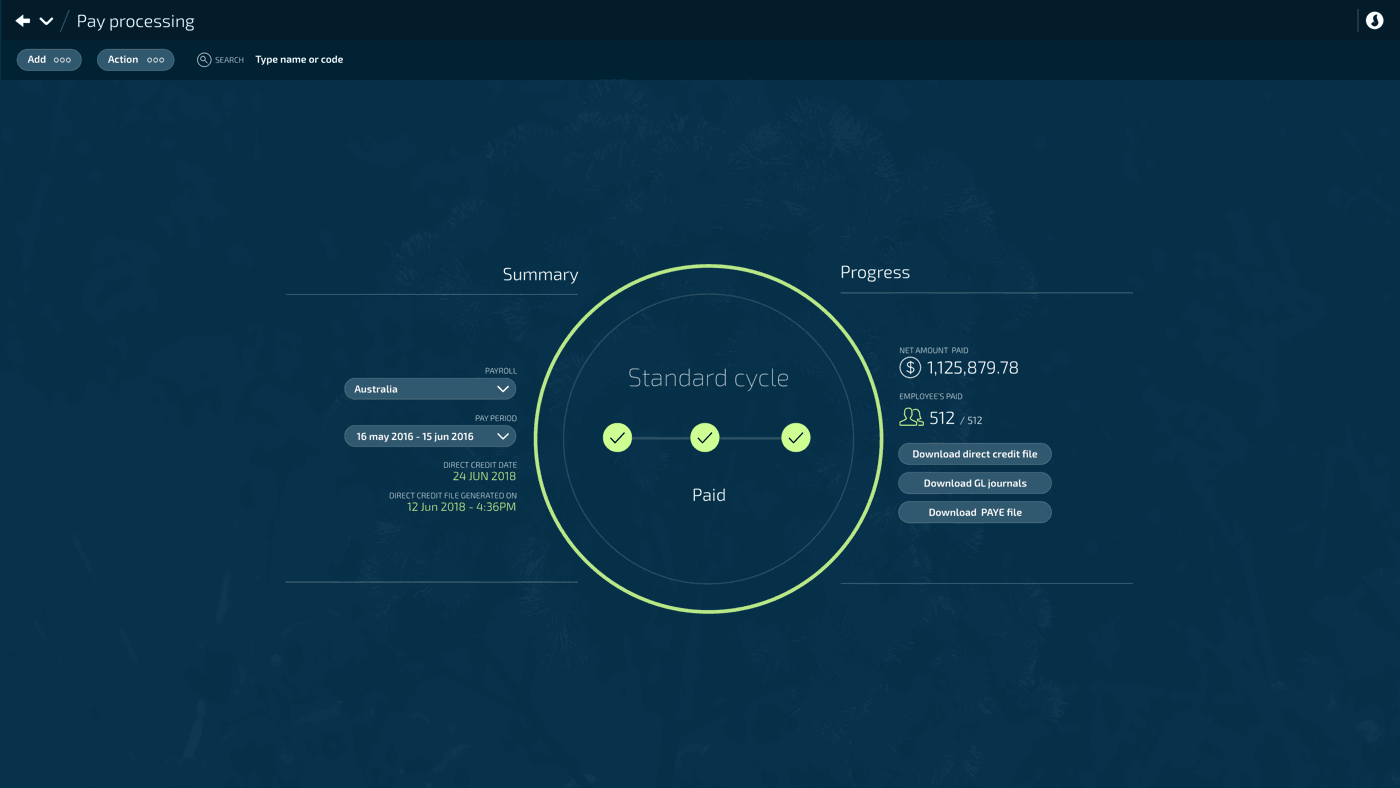Open the user profile icon
Viewport: 1400px width, 788px height.
[1374, 21]
